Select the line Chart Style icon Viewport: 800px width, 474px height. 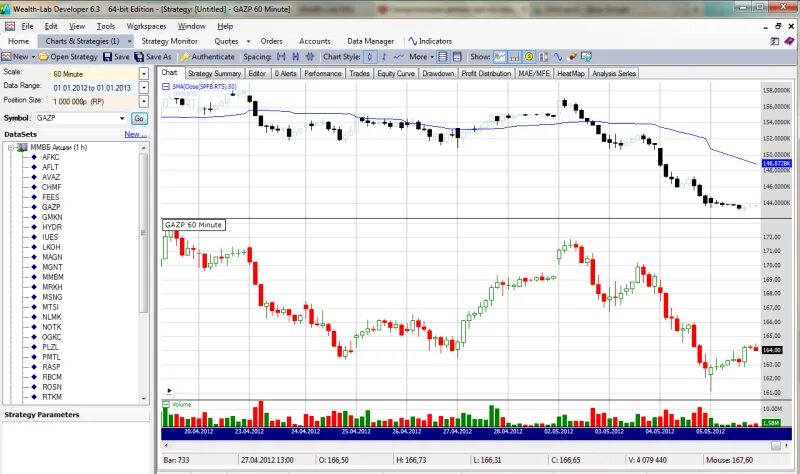coord(398,57)
